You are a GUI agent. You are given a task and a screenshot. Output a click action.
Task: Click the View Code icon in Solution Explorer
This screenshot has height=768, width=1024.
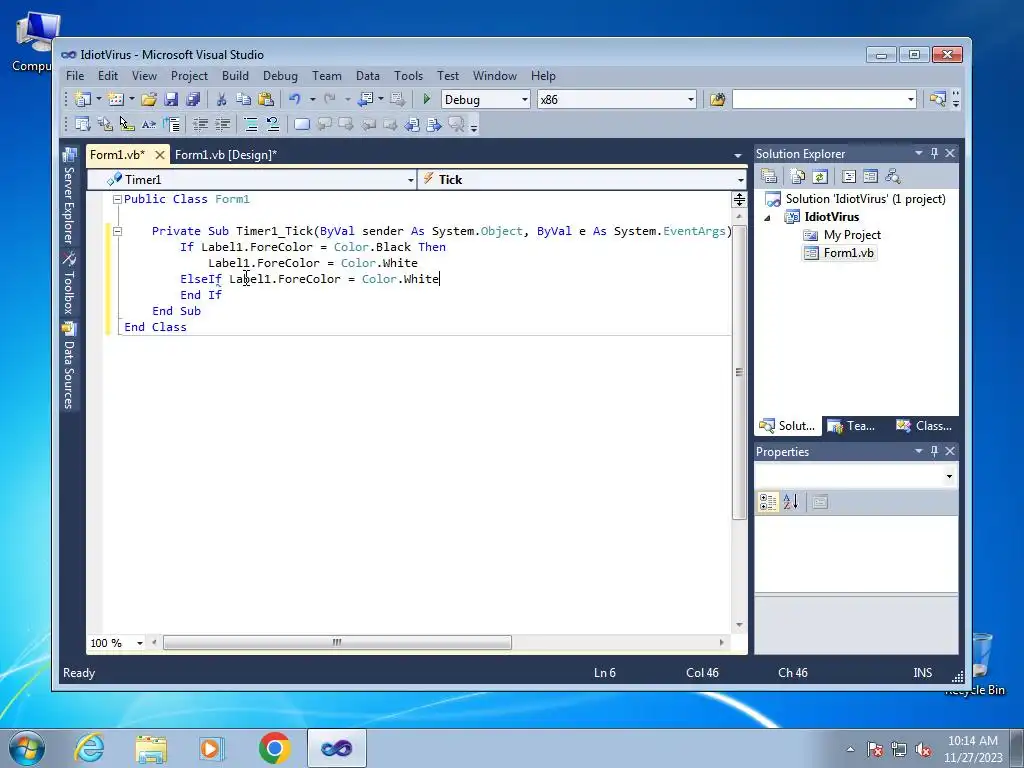coord(848,176)
